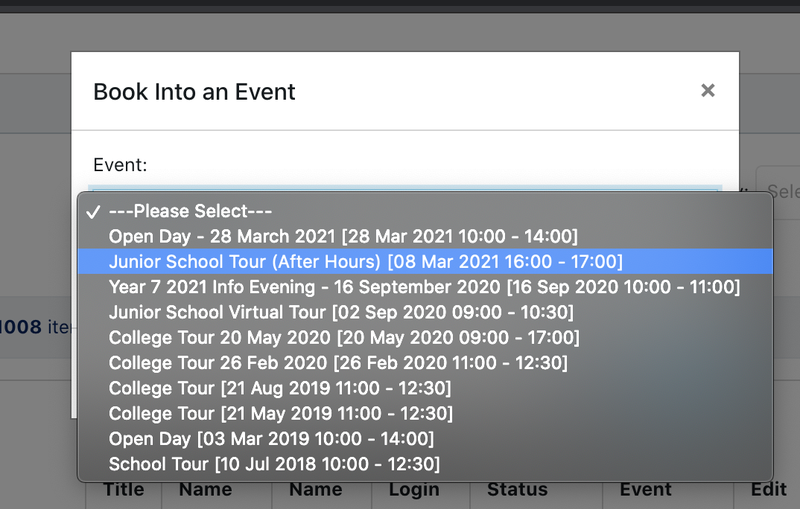Click the Event column header in table
This screenshot has height=509, width=800.
[645, 490]
